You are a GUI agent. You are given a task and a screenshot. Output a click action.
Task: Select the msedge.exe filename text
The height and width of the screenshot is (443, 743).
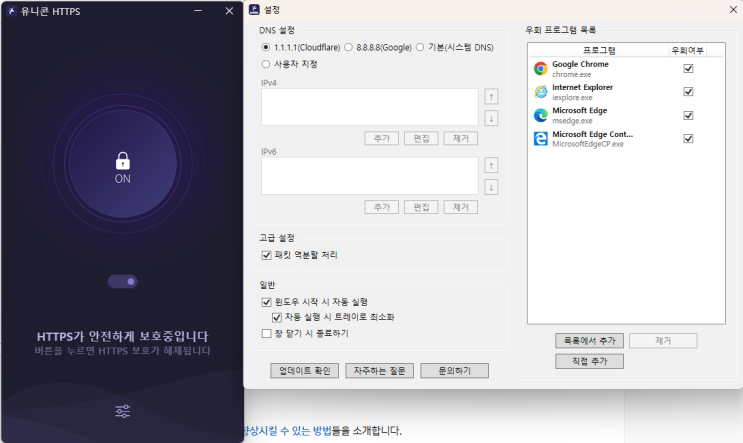(x=572, y=121)
